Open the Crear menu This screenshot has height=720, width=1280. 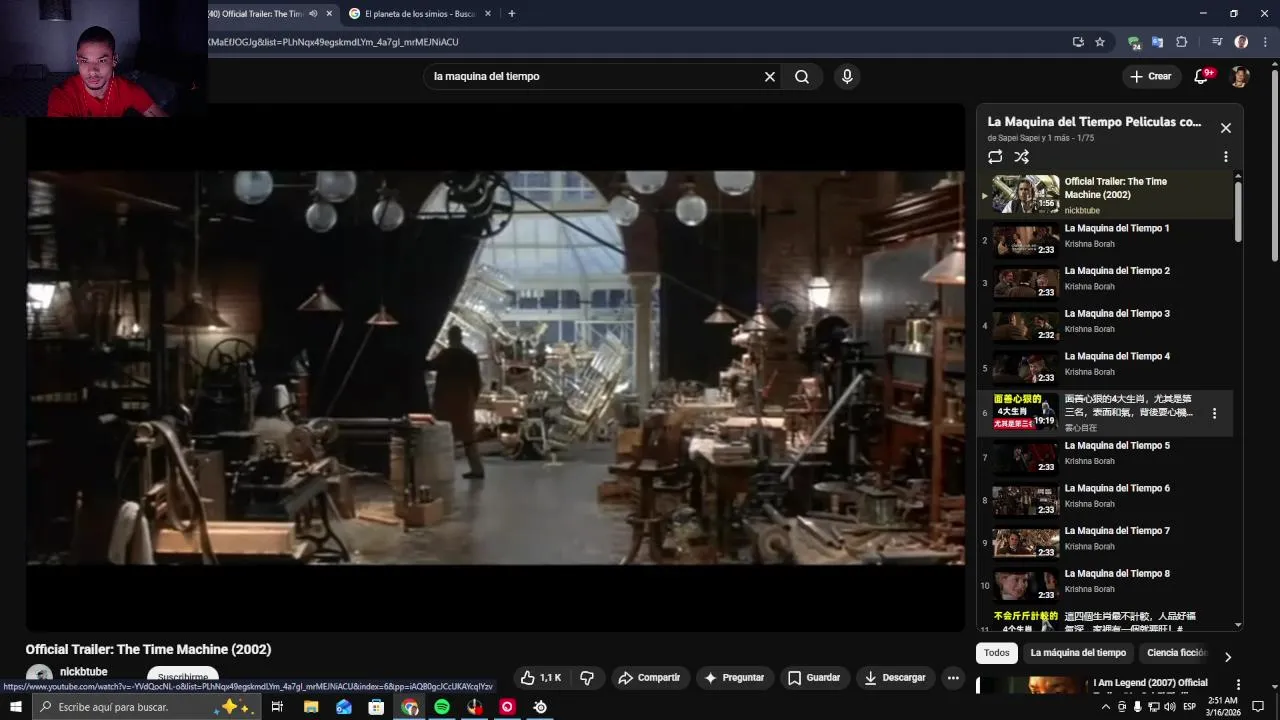pyautogui.click(x=1150, y=76)
